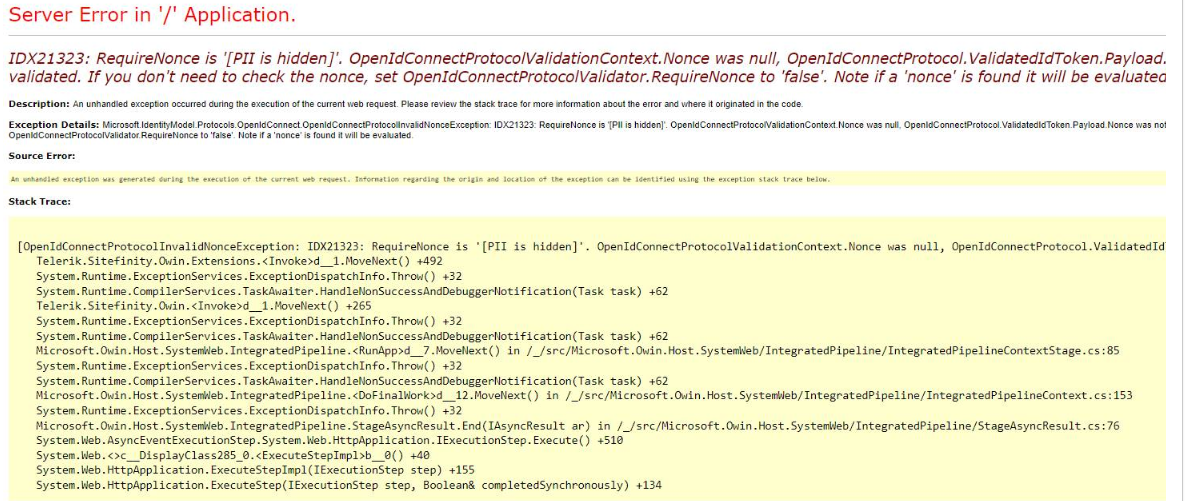Select the italic IDX21323 RequireNonce error message
Viewport: 1185px width, 501px height.
(587, 67)
